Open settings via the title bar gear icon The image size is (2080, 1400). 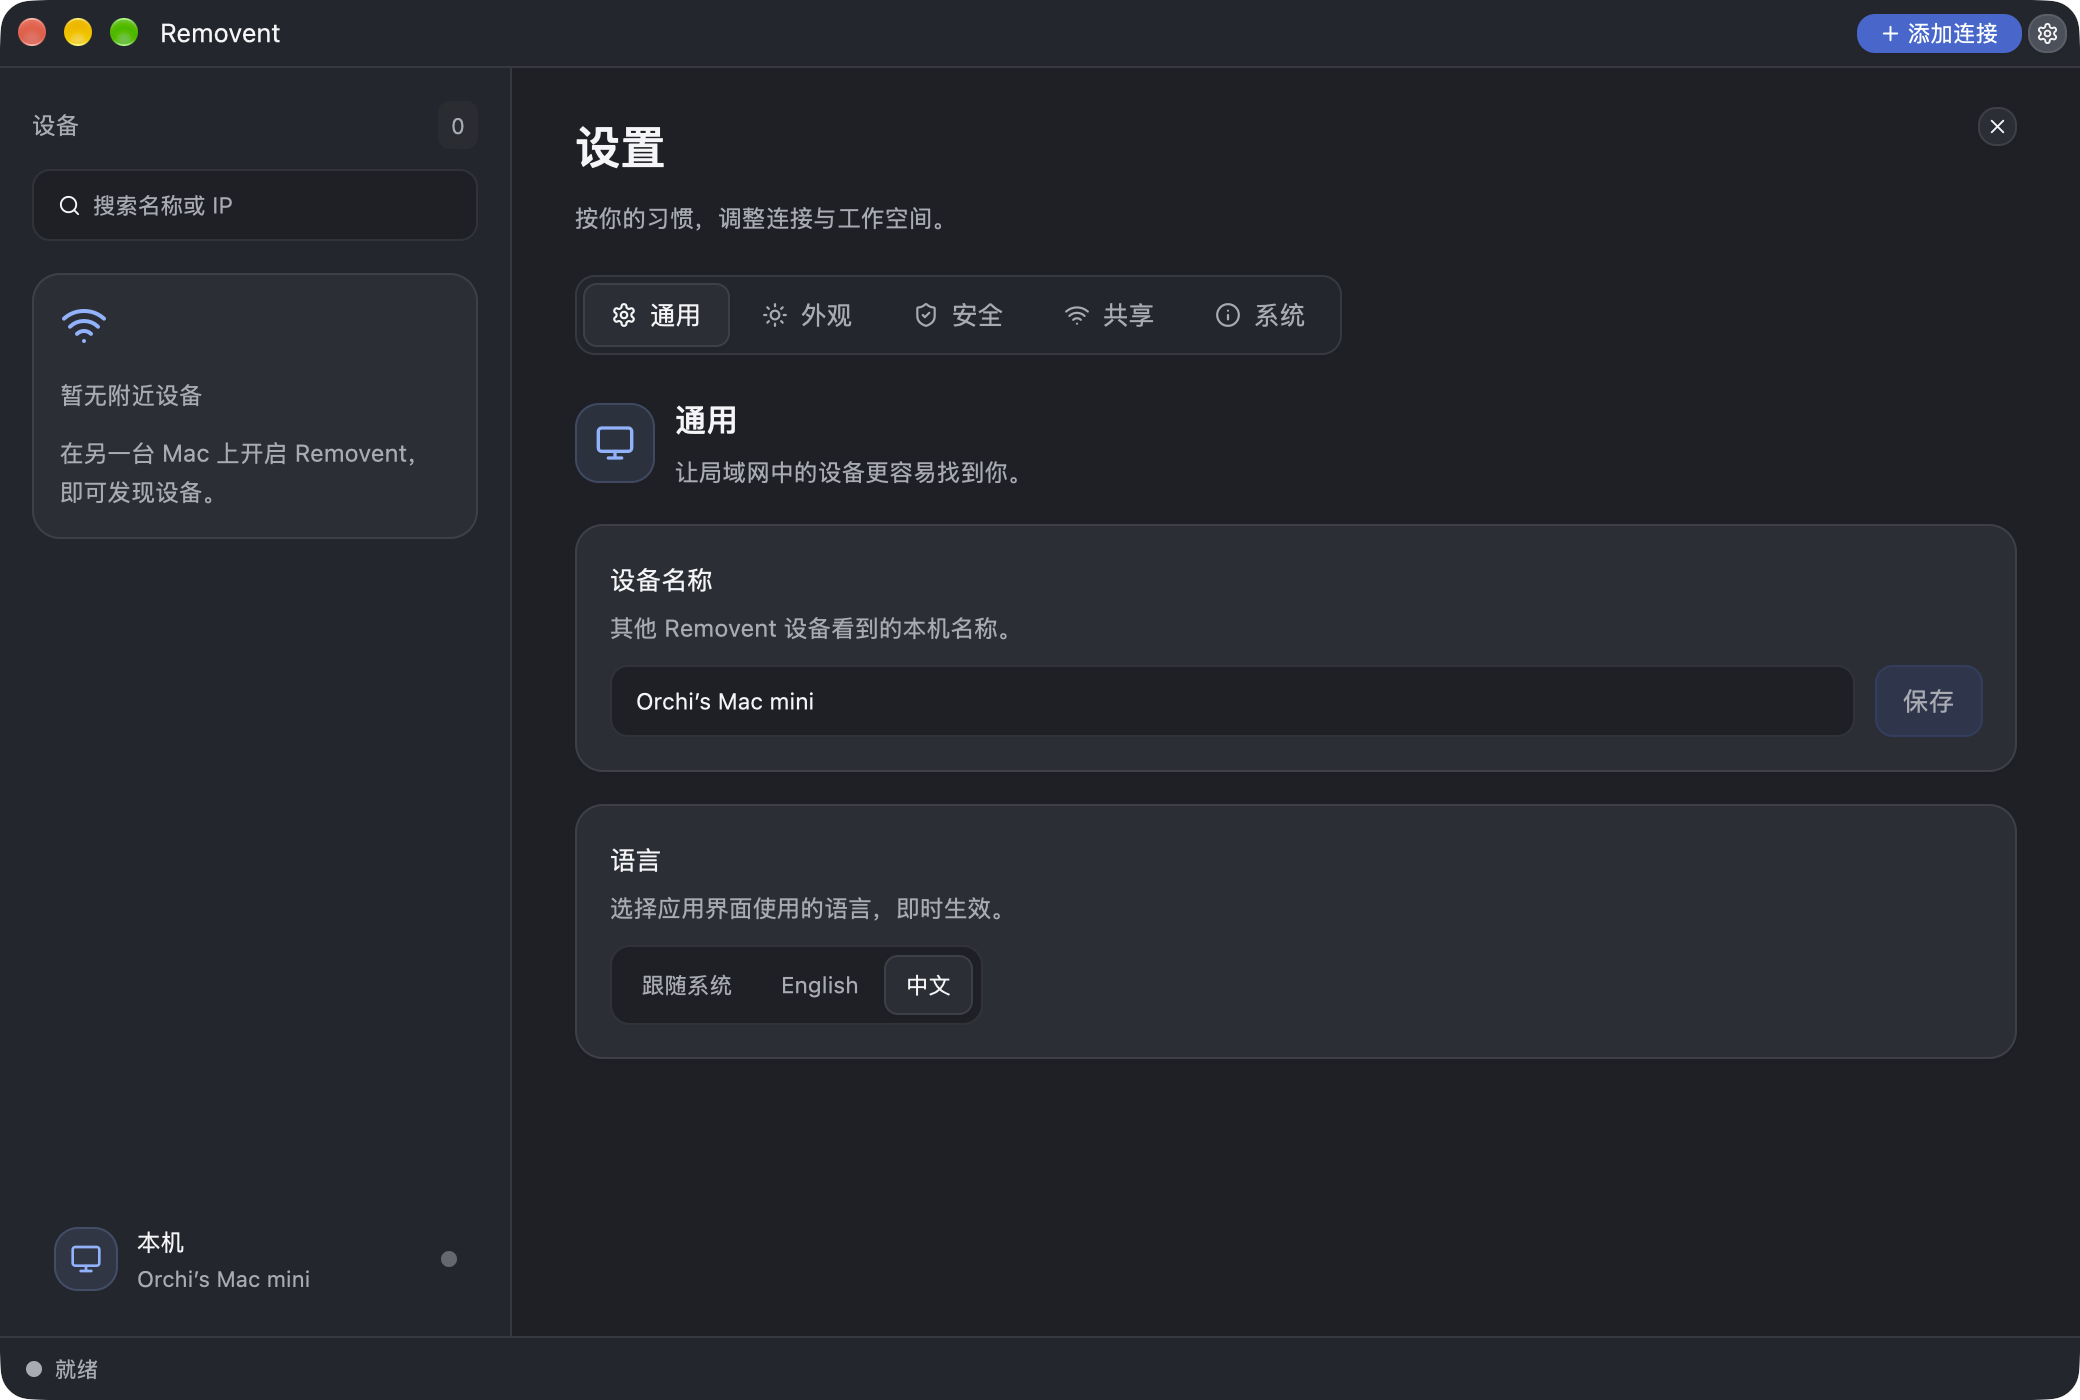tap(2047, 34)
